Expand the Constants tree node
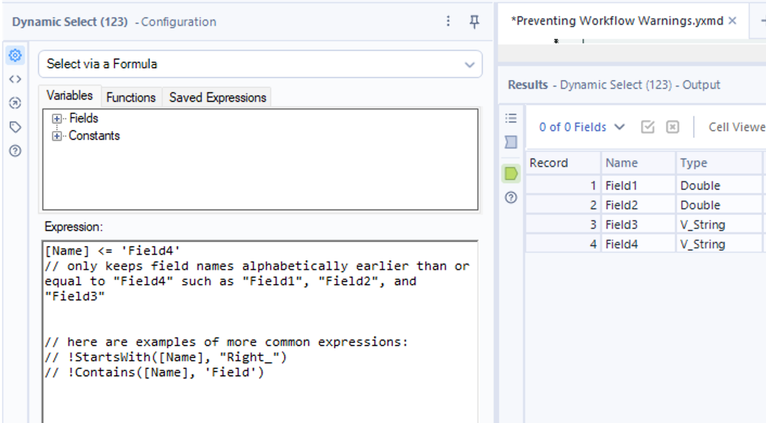Screen dimensions: 766x423 click(57, 136)
